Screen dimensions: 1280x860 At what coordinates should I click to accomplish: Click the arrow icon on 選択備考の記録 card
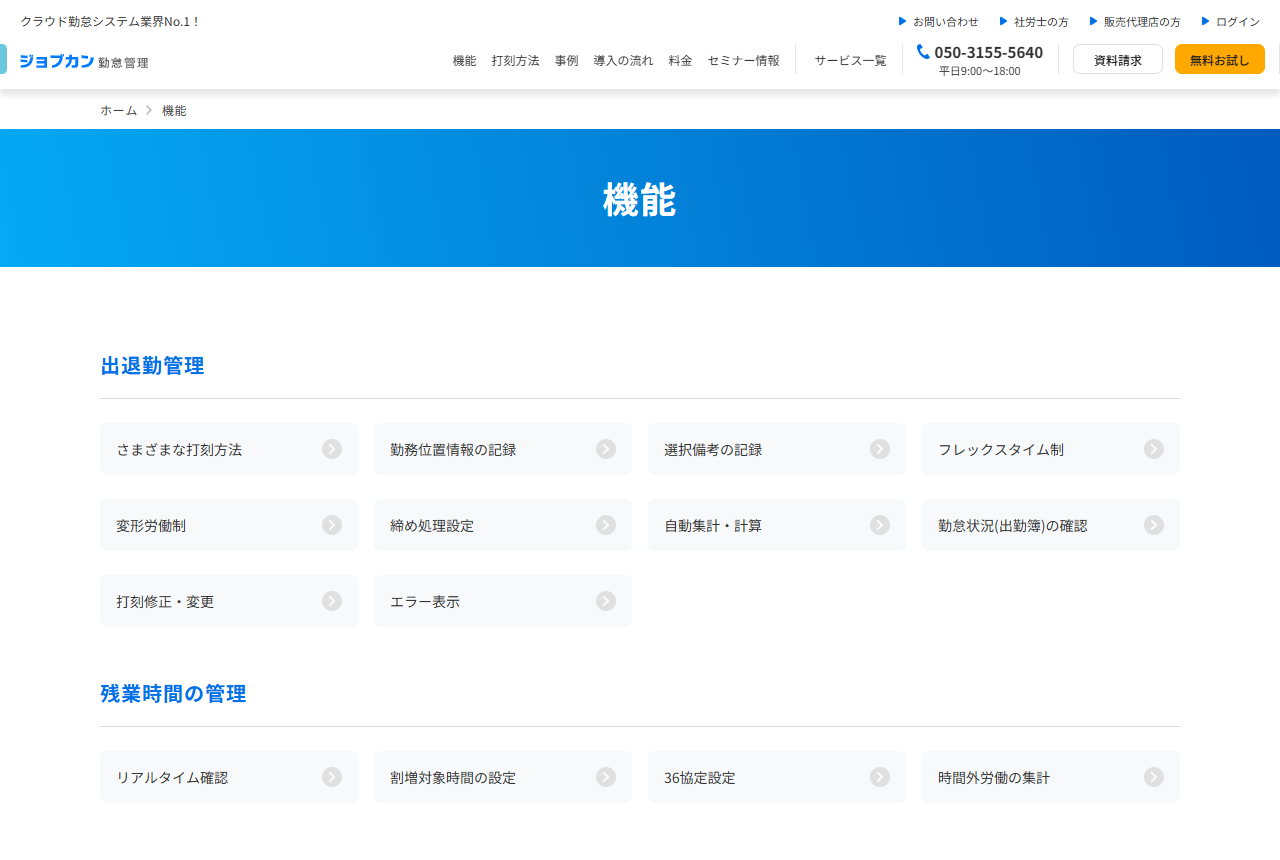coord(880,449)
